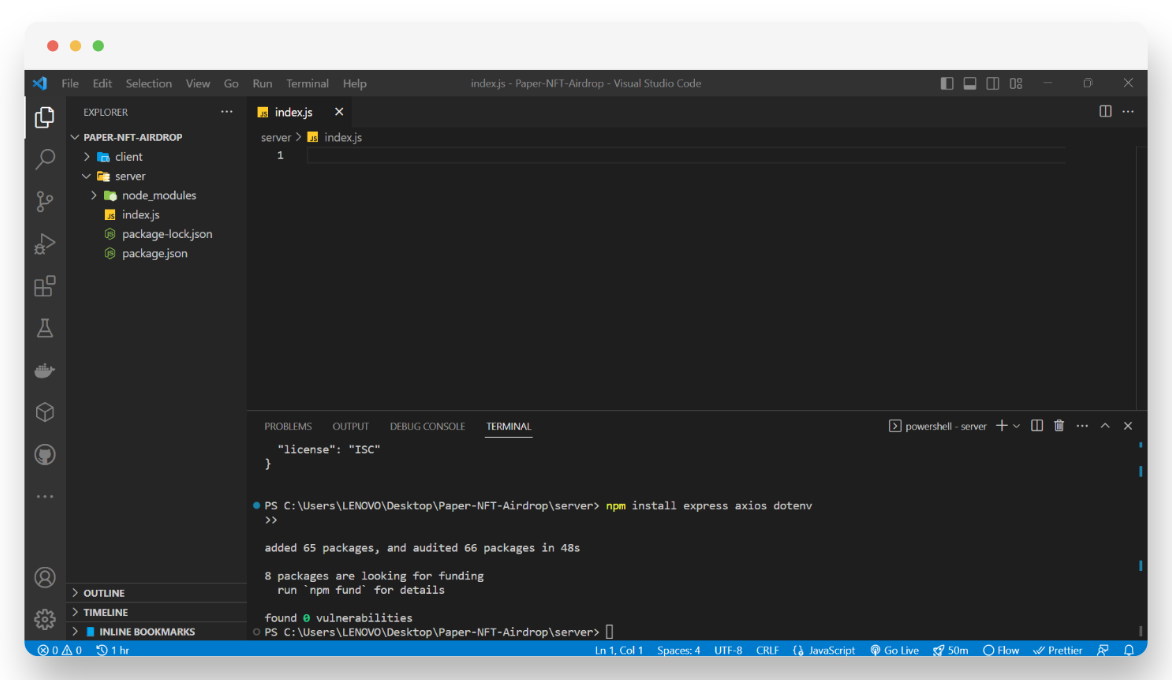The width and height of the screenshot is (1172, 680).
Task: Open the Extensions view
Action: [45, 286]
